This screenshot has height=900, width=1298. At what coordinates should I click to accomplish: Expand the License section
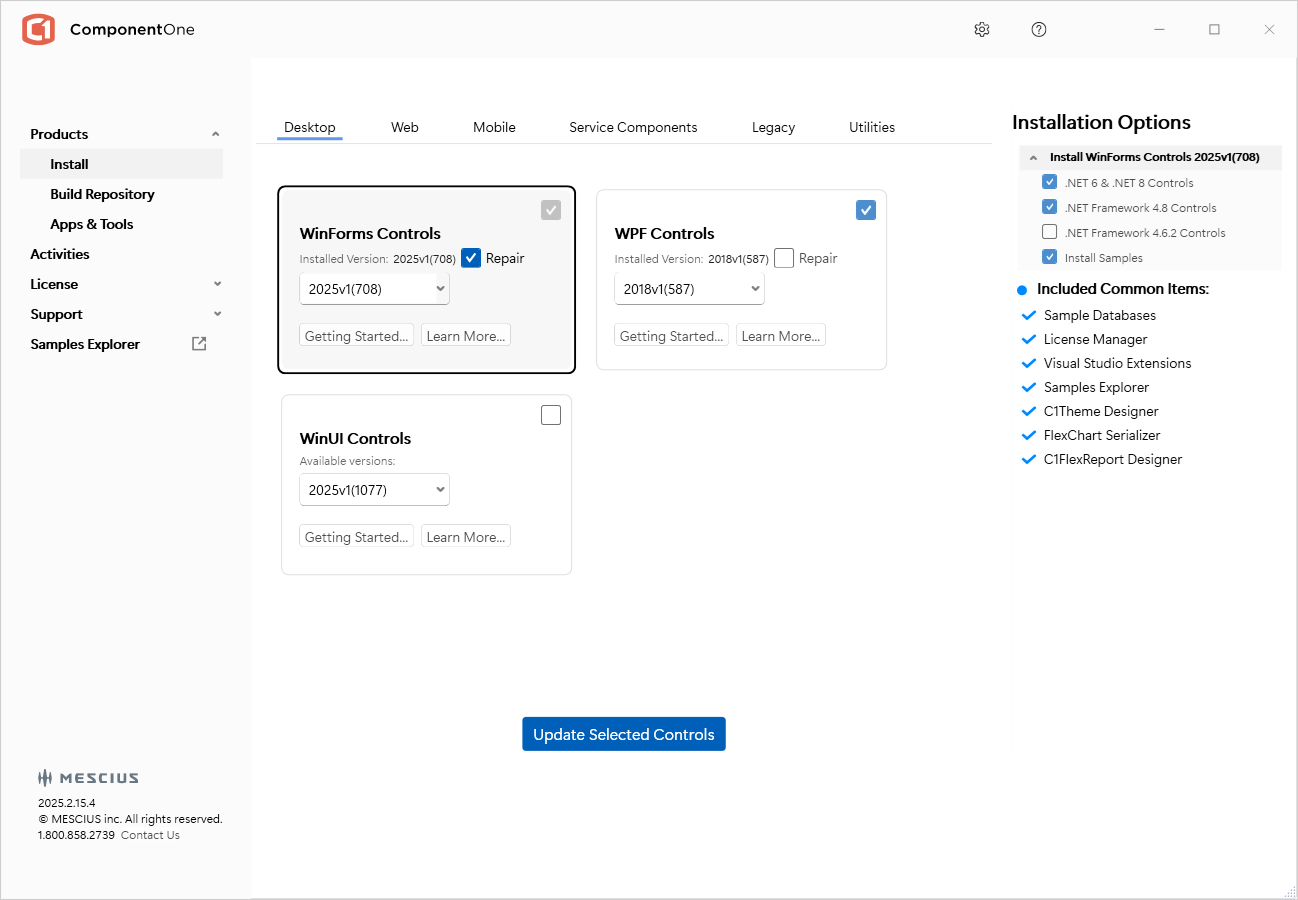(217, 284)
